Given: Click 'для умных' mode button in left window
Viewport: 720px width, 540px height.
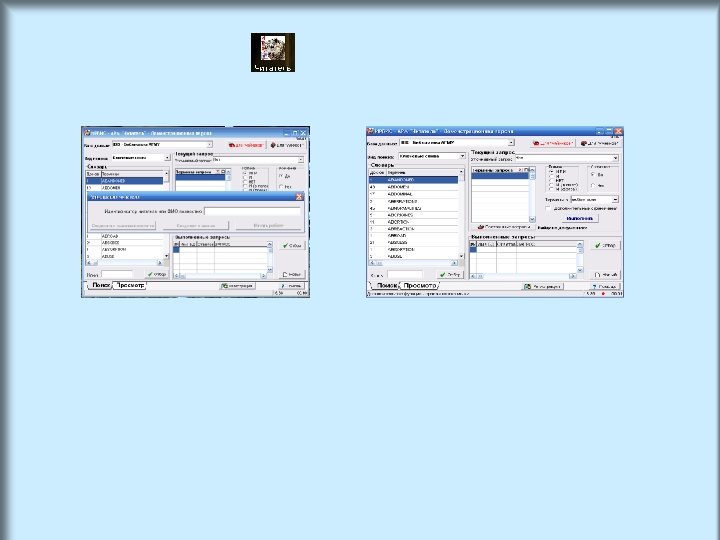Looking at the screenshot, I should tap(286, 145).
